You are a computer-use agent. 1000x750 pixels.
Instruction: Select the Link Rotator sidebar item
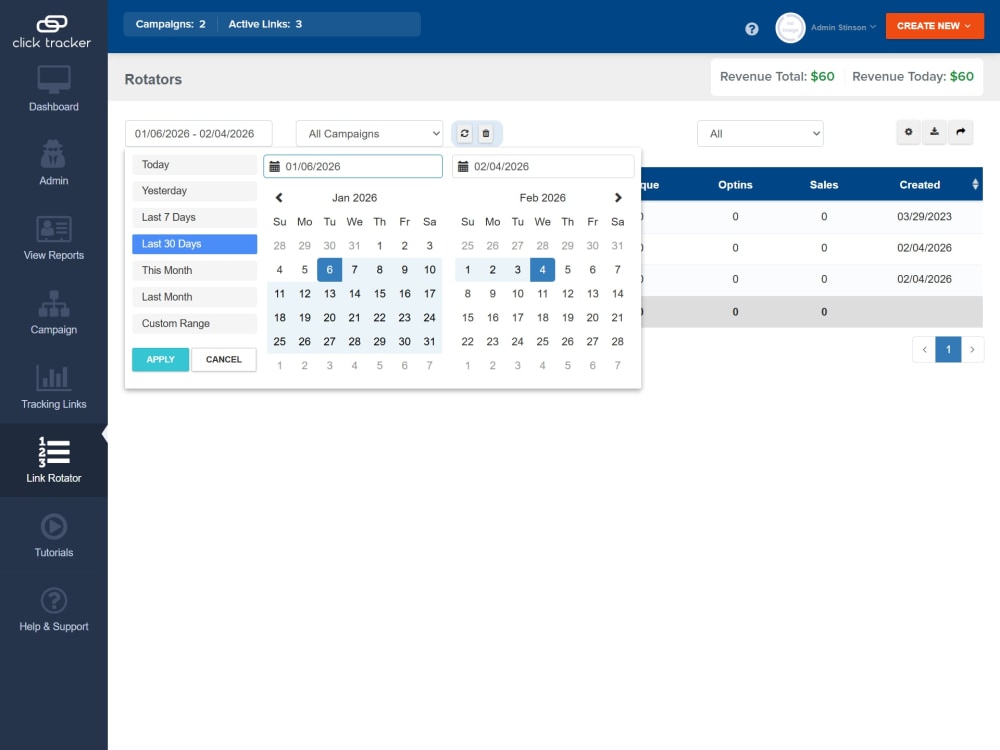pos(54,460)
